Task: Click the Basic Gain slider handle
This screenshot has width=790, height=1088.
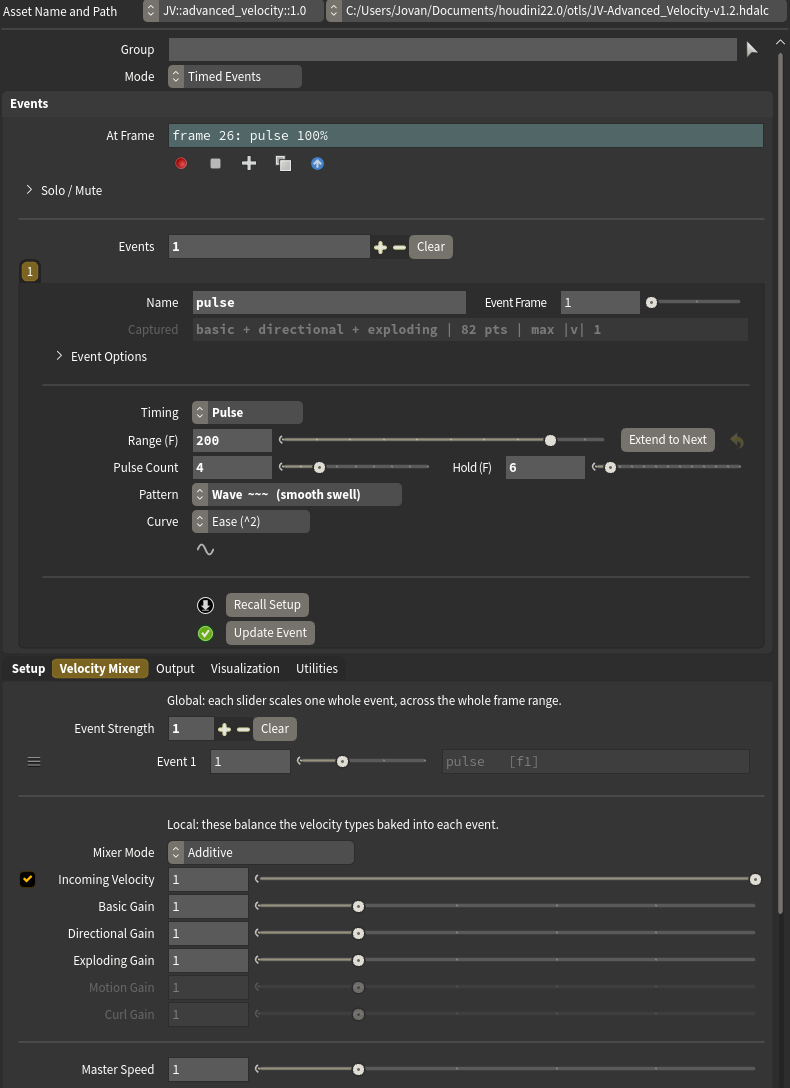Action: point(358,906)
